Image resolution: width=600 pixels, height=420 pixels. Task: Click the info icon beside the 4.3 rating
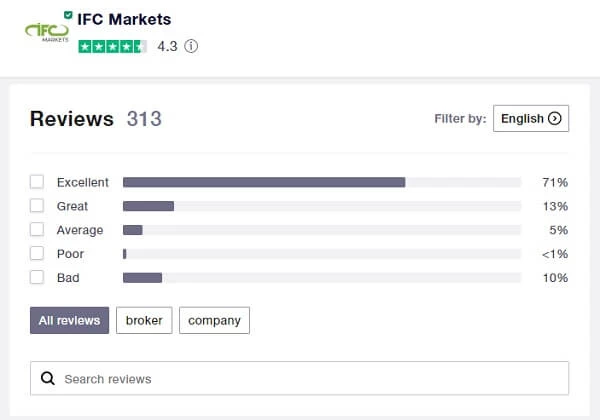[191, 46]
